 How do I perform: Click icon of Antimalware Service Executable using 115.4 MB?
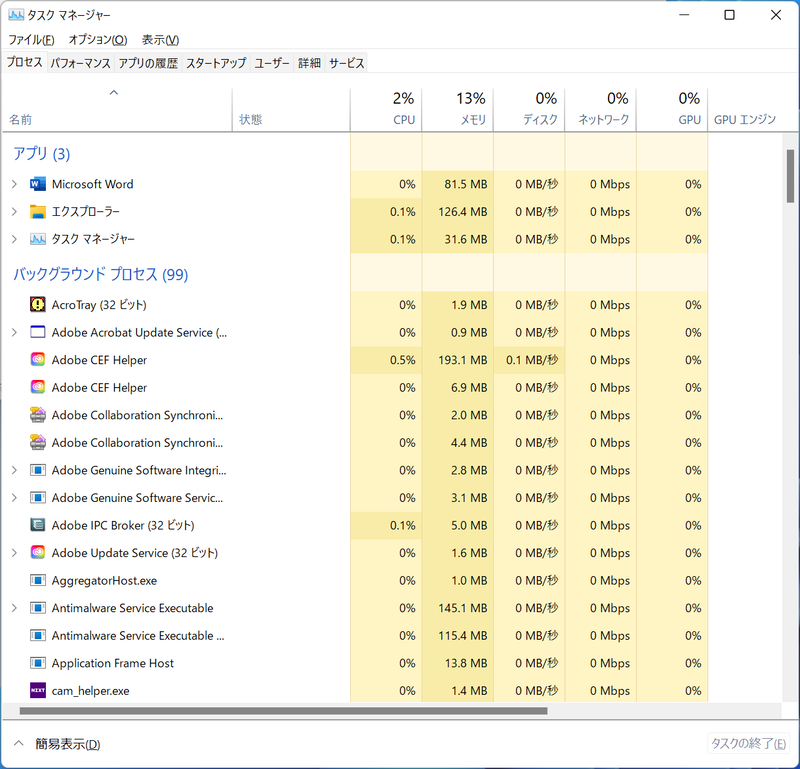pos(38,635)
